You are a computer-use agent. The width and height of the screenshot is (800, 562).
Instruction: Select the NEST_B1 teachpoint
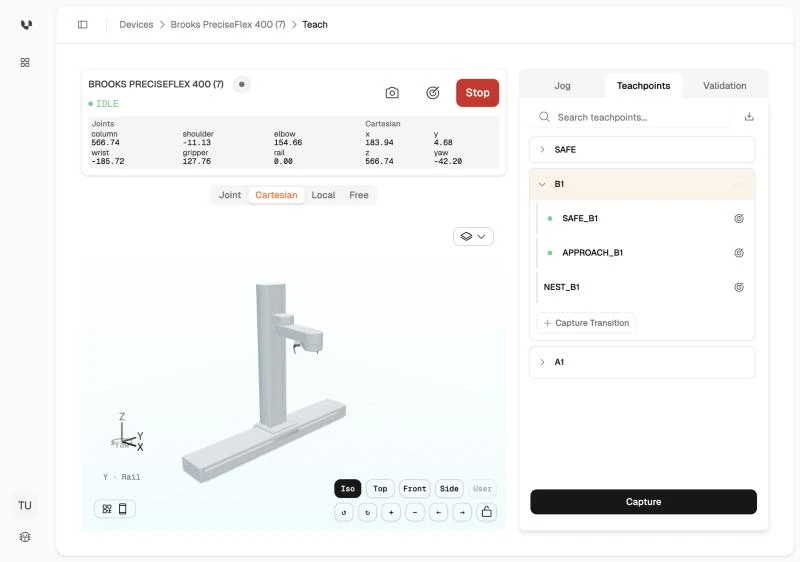[562, 287]
